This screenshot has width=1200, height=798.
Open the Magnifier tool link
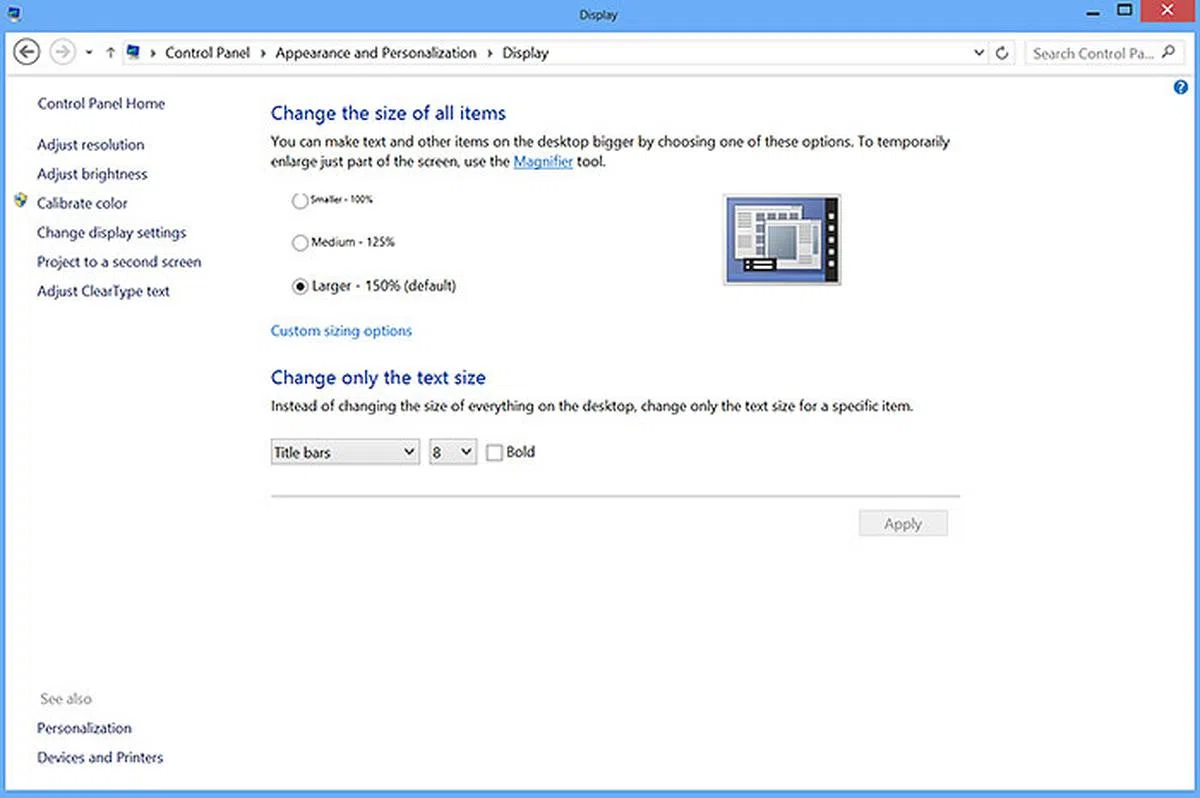pos(543,162)
